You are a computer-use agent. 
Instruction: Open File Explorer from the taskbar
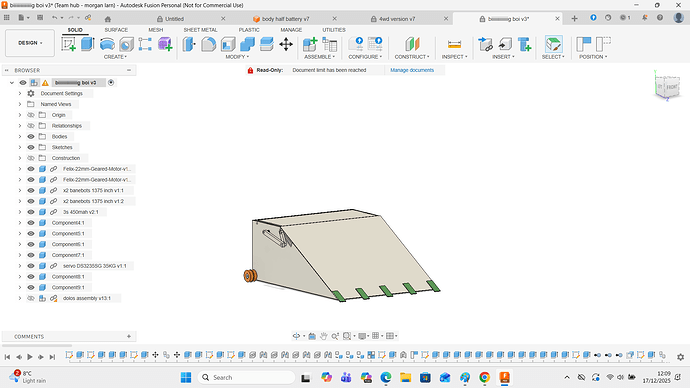coord(405,377)
